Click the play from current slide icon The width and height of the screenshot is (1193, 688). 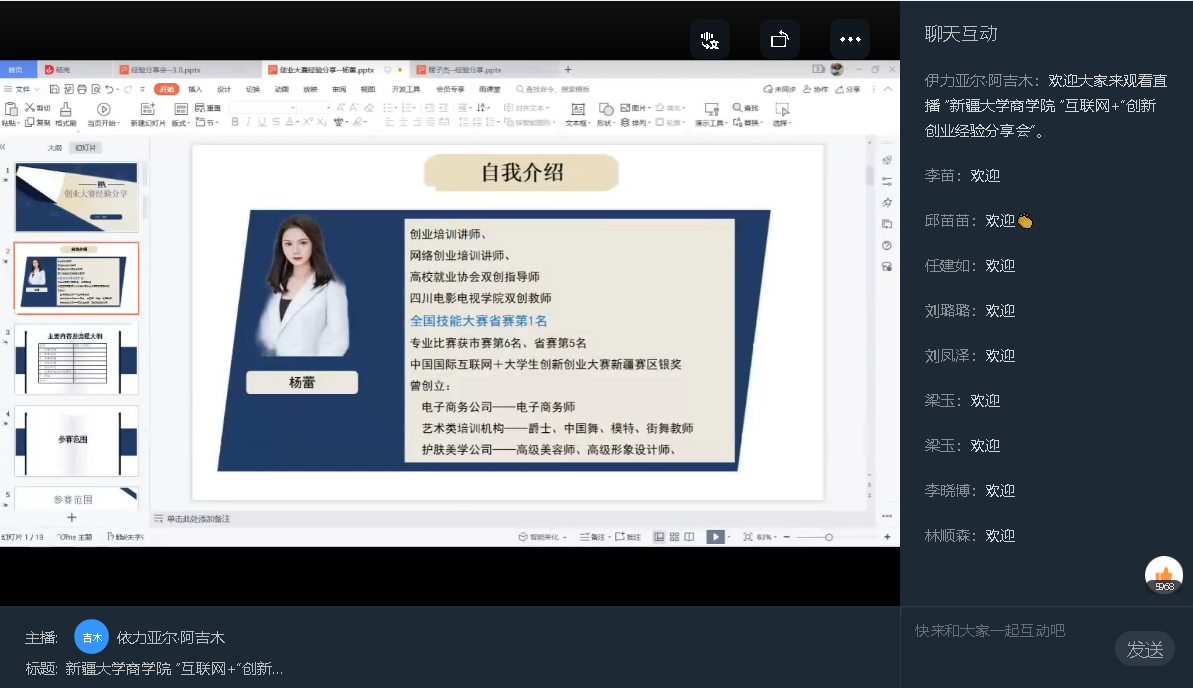point(103,110)
